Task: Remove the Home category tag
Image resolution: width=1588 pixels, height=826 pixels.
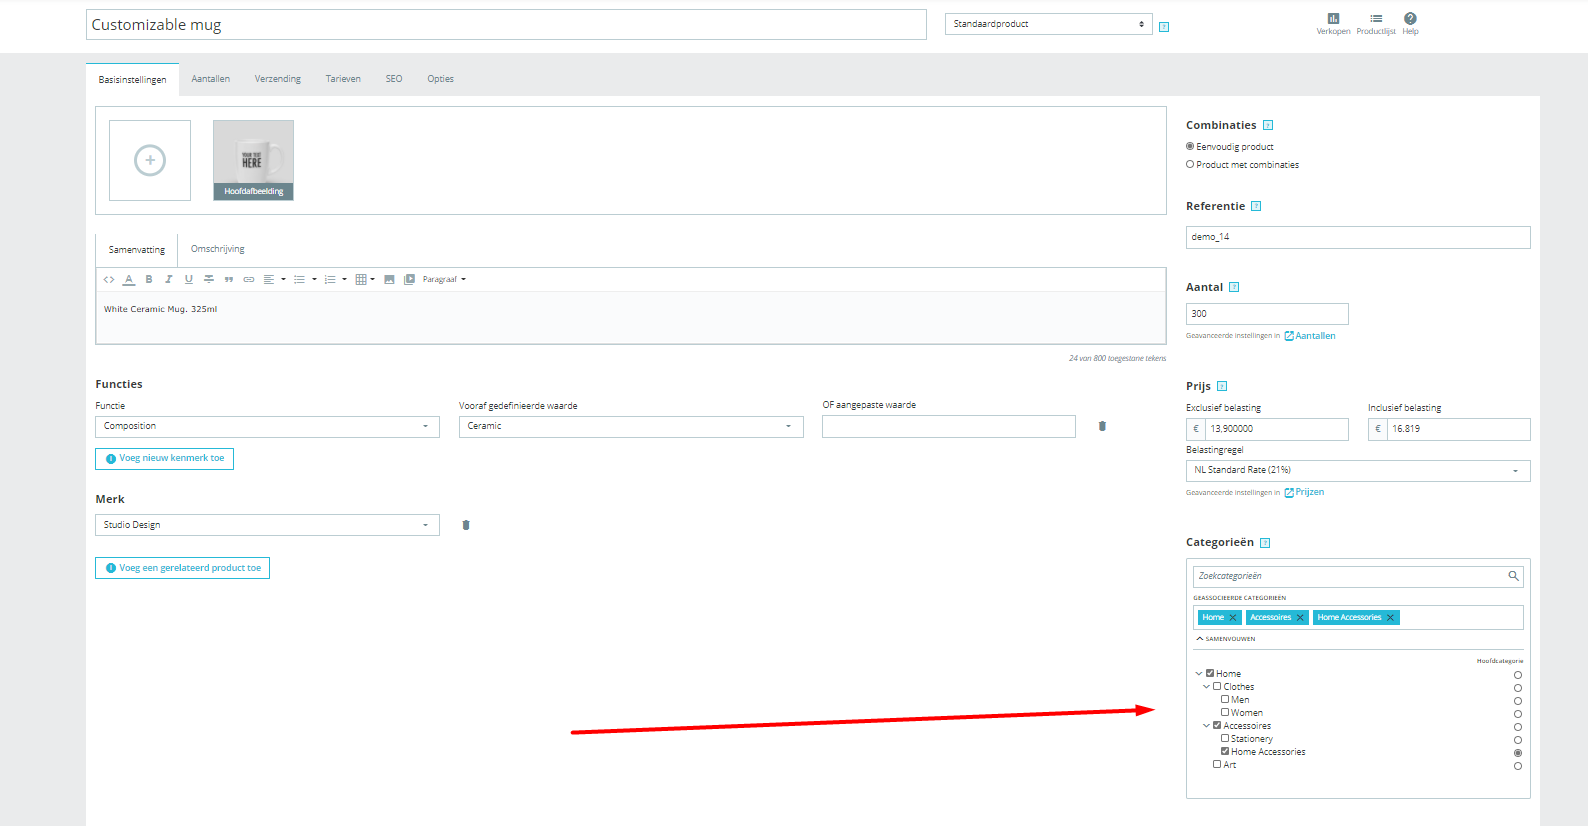Action: click(x=1233, y=618)
